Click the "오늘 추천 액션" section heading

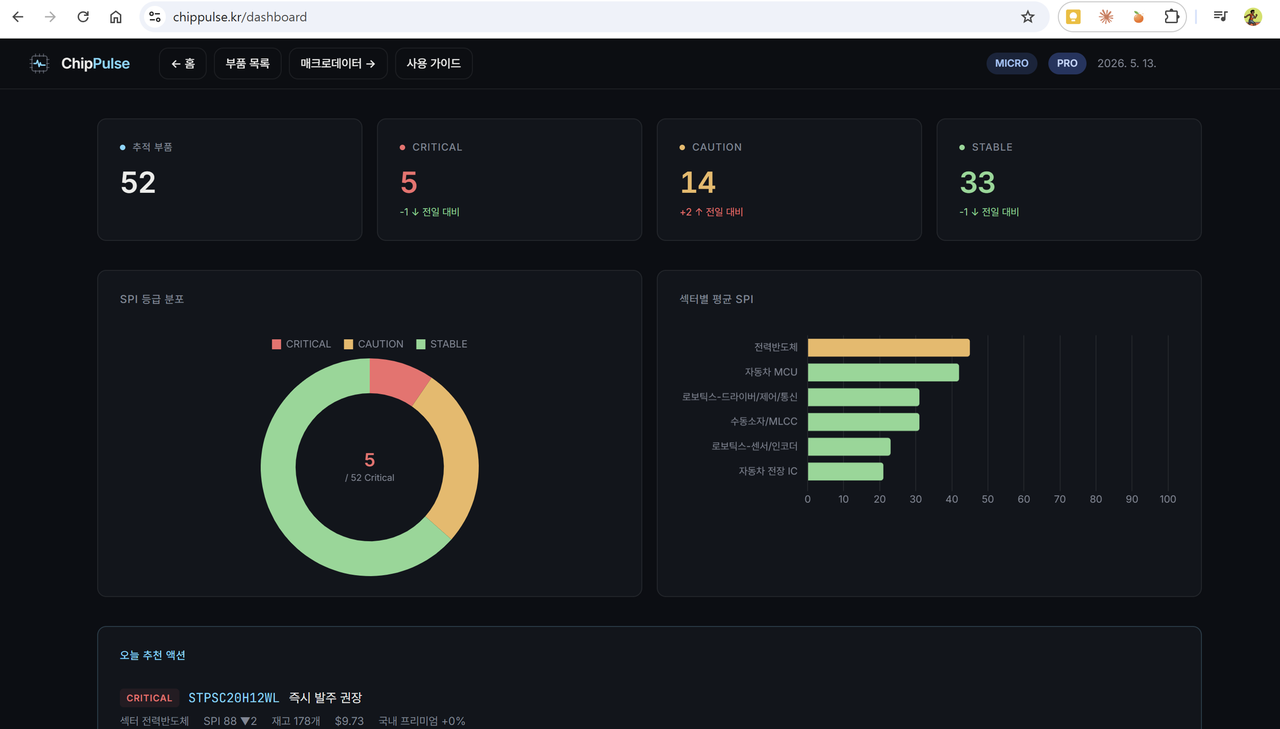click(x=153, y=655)
